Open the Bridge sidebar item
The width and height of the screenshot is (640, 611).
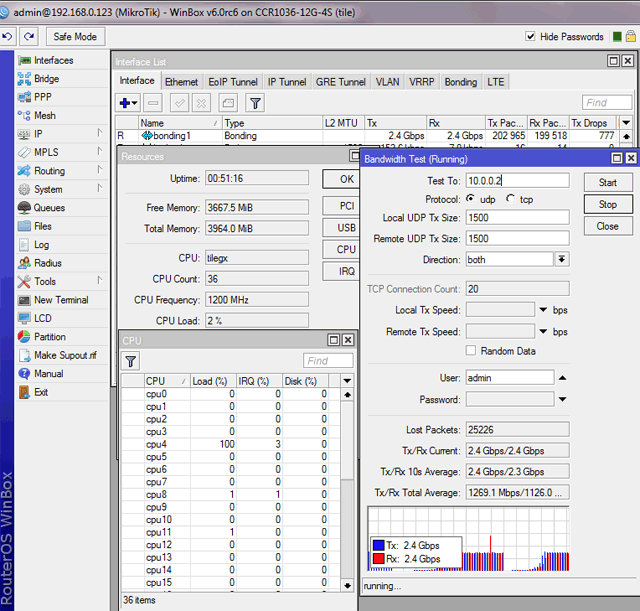tap(46, 79)
